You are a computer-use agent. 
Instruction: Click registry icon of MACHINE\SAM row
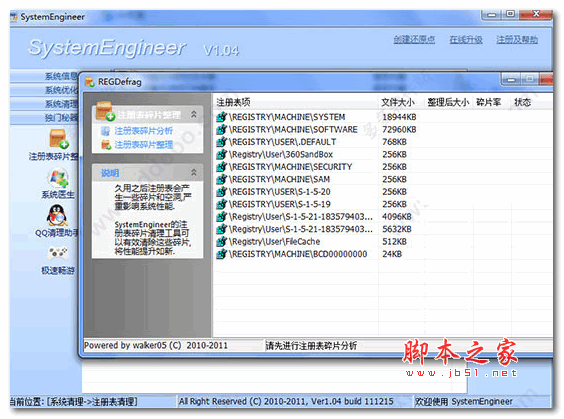222,179
